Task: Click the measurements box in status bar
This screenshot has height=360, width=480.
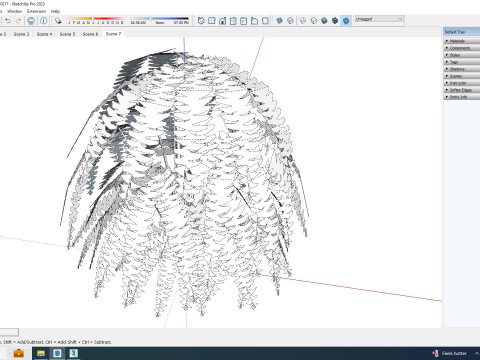Action: pyautogui.click(x=9, y=332)
